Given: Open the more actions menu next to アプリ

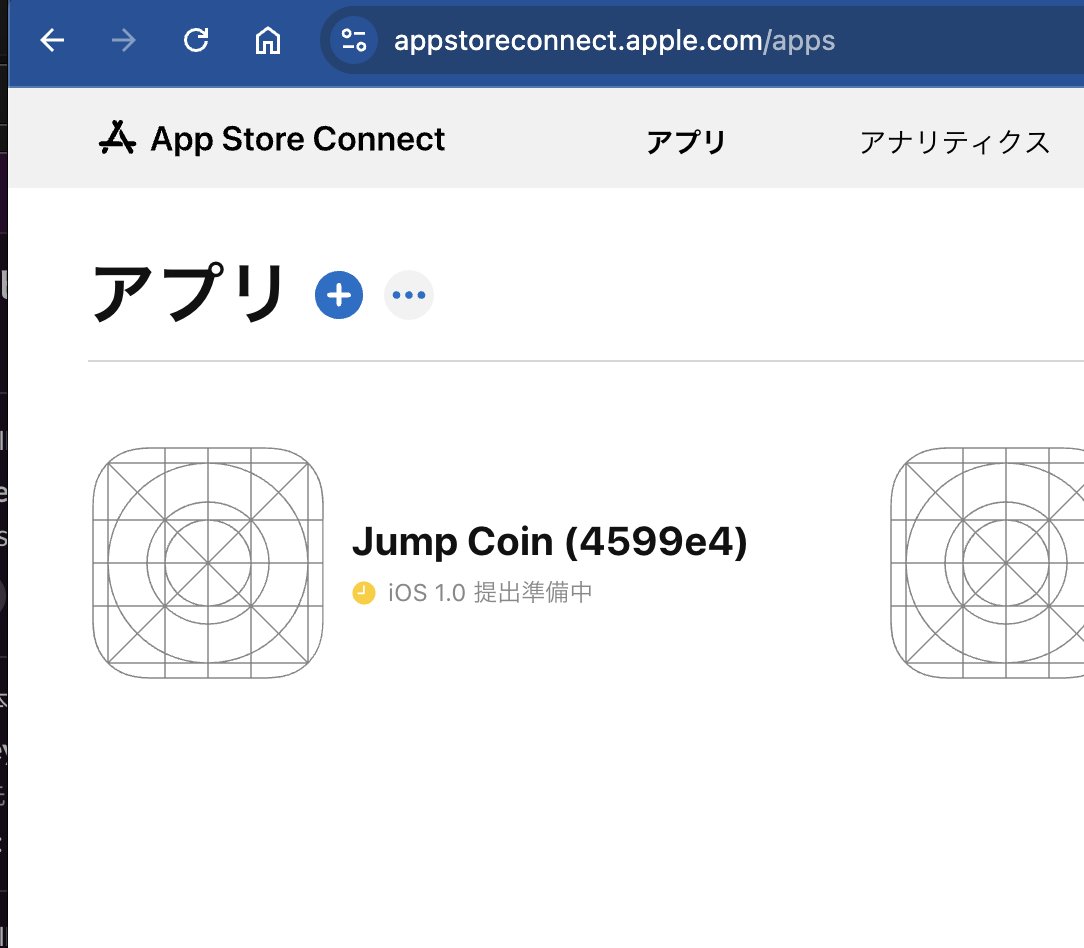Looking at the screenshot, I should [408, 295].
